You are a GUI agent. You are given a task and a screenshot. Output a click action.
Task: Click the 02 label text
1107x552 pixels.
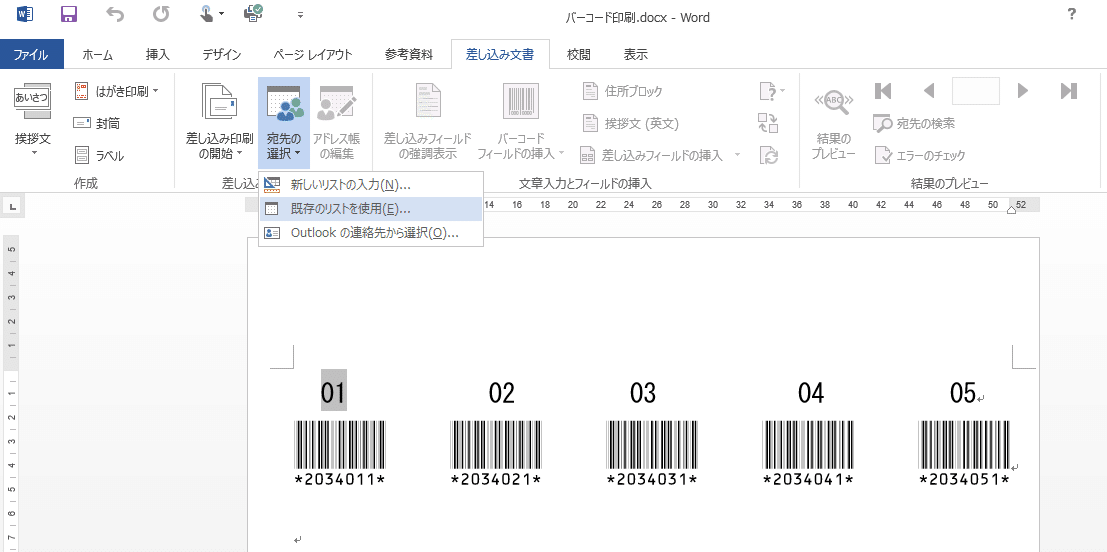click(502, 392)
